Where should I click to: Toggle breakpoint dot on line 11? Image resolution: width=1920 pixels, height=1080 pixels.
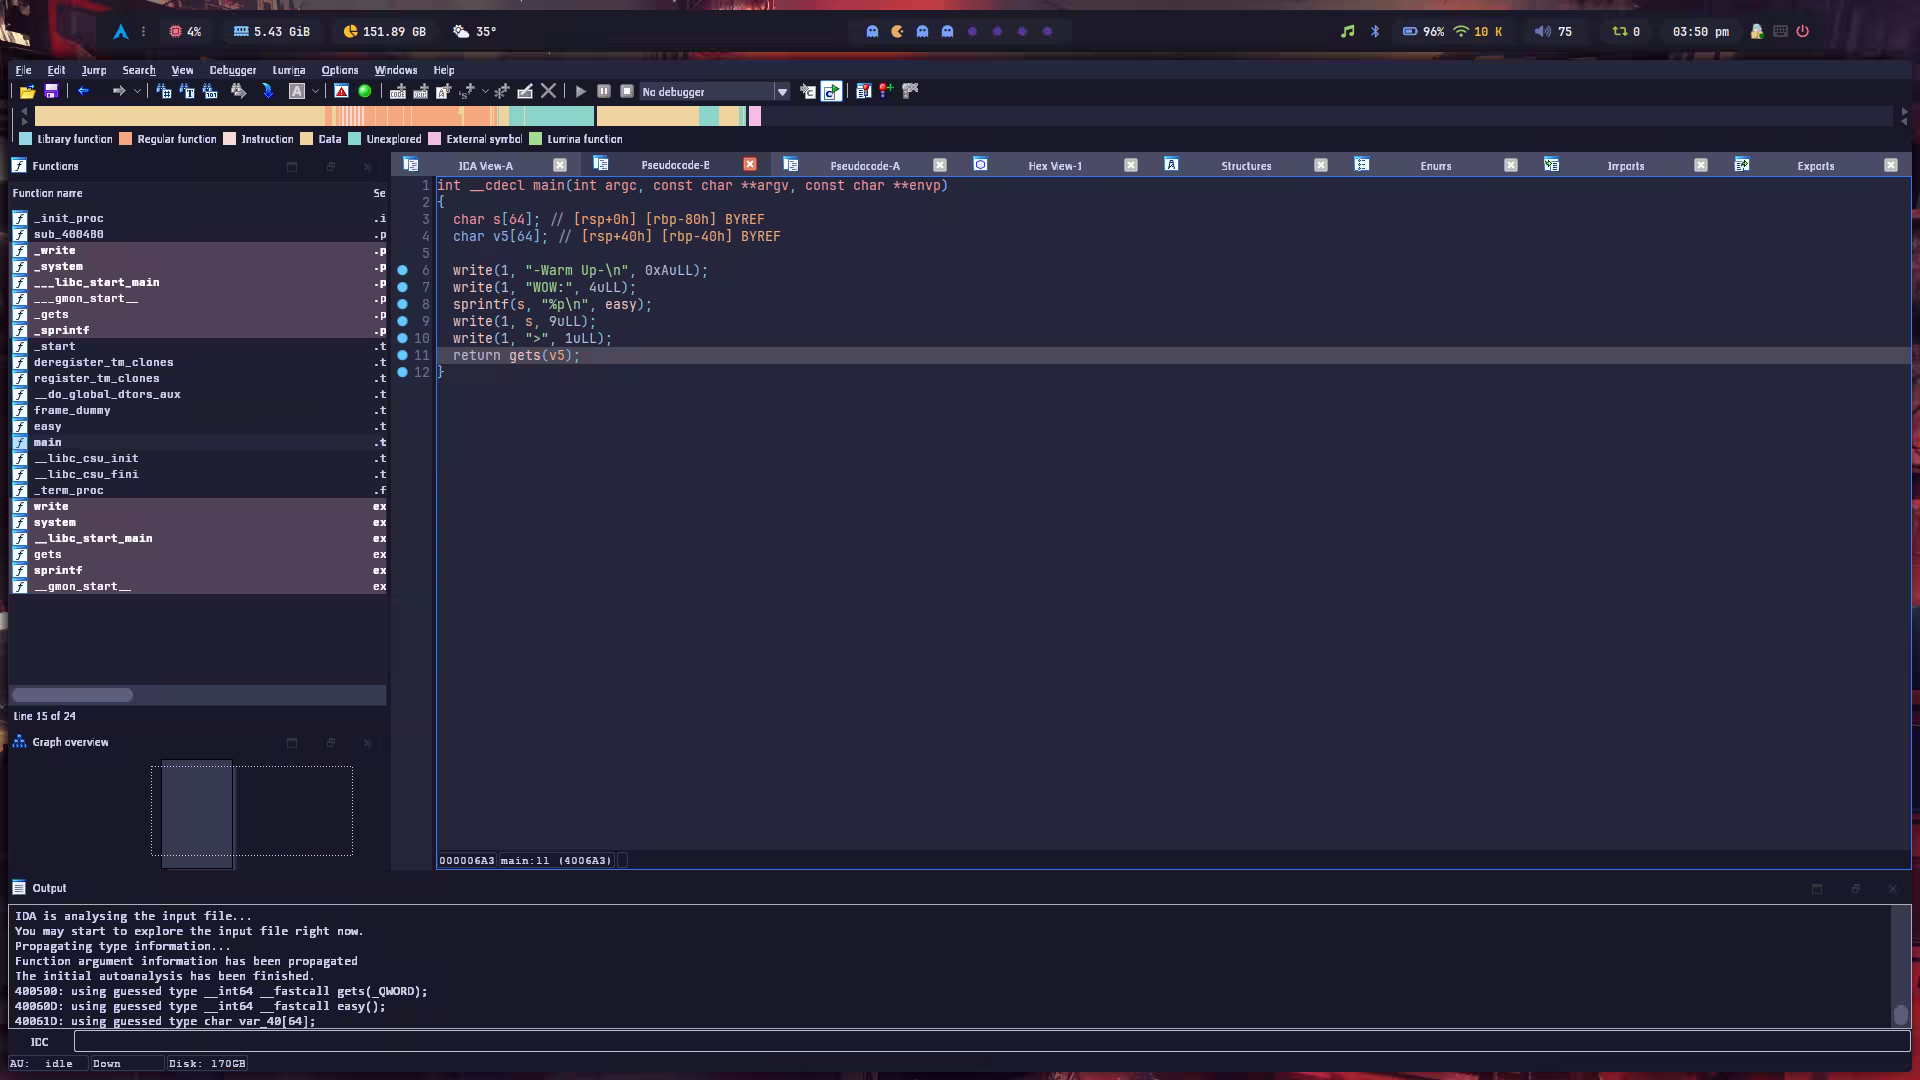coord(402,355)
